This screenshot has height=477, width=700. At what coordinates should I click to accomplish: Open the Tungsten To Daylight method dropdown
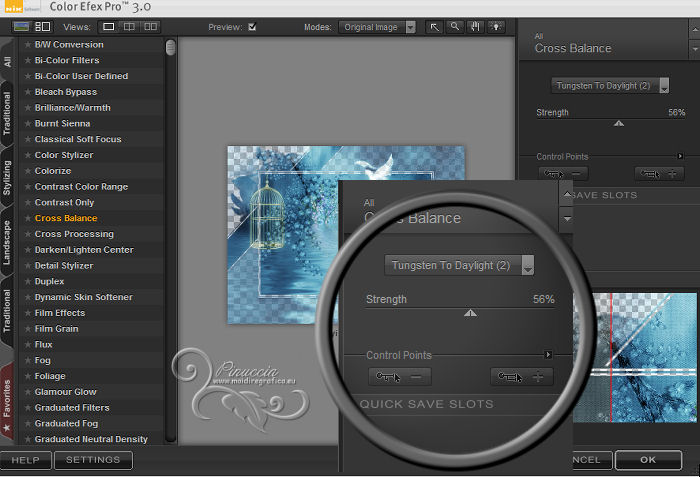(x=610, y=86)
